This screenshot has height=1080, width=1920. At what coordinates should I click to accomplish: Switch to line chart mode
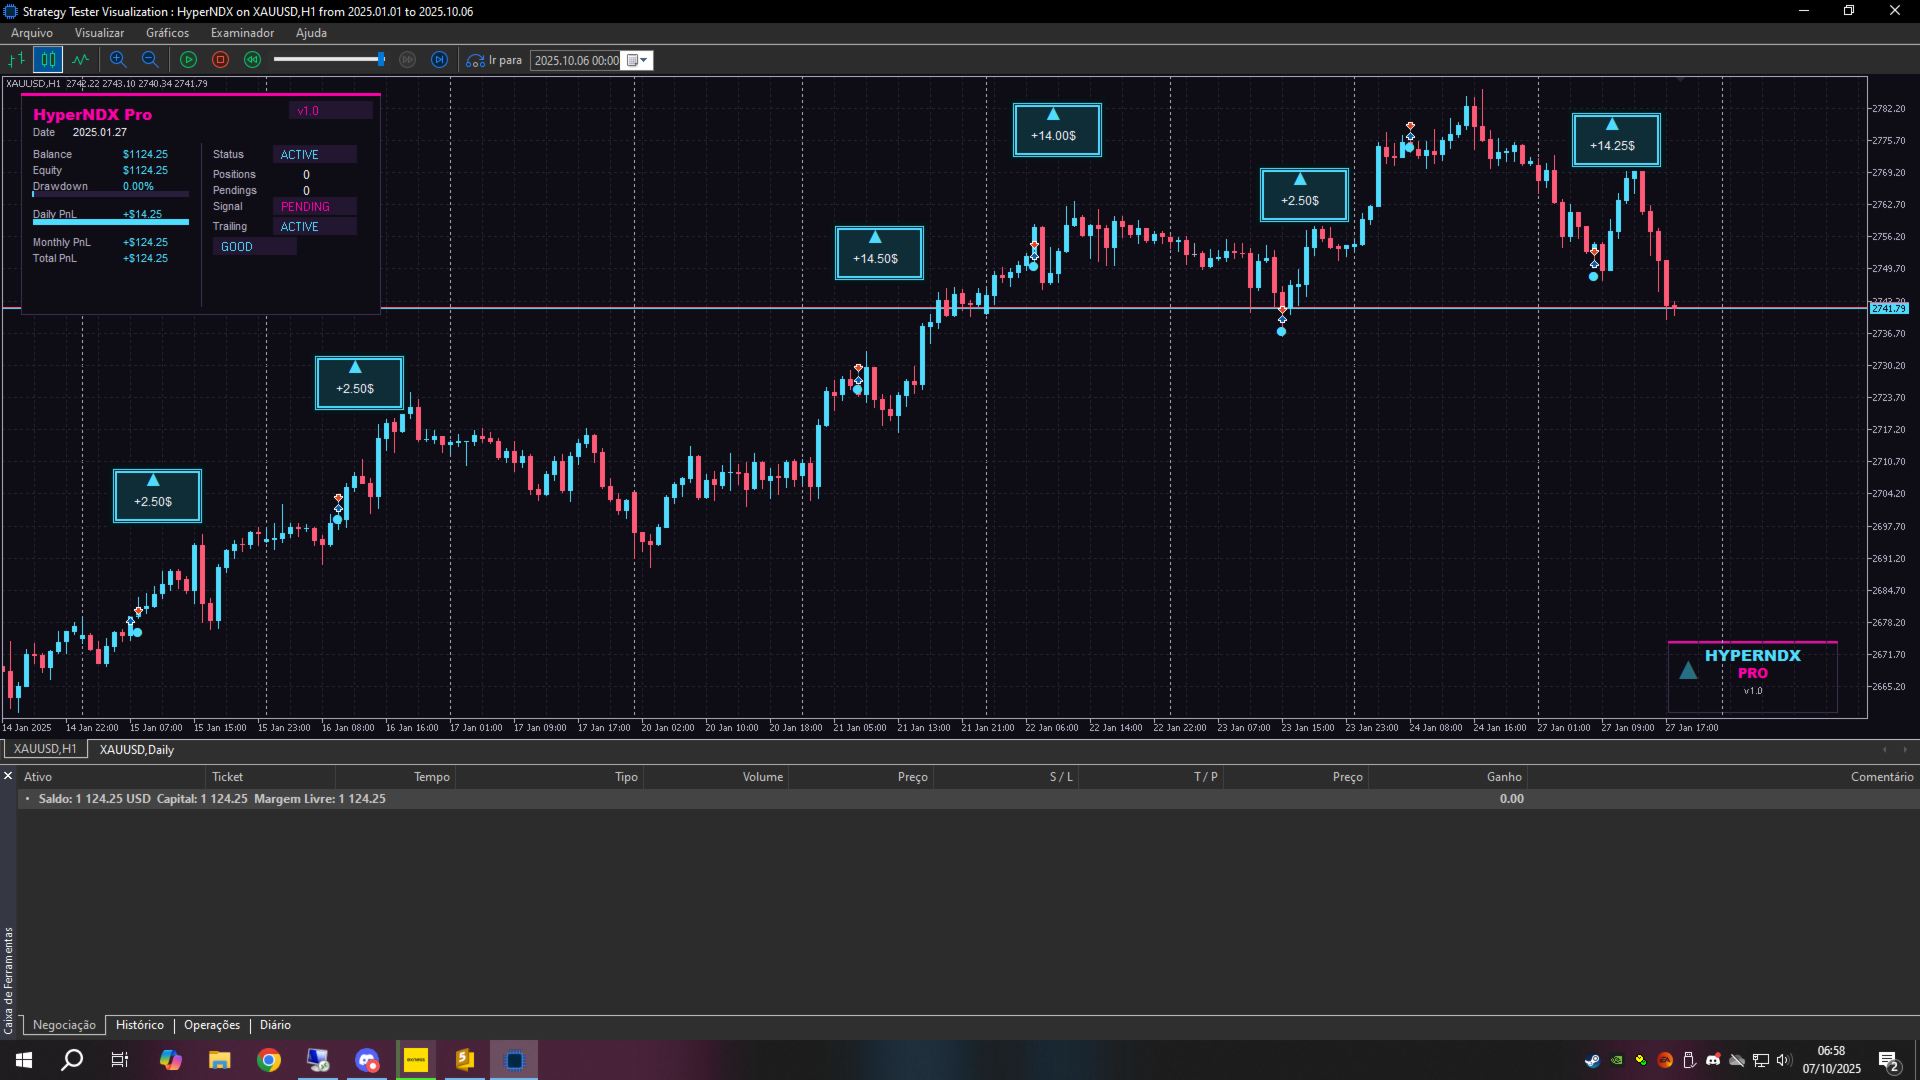pos(80,60)
